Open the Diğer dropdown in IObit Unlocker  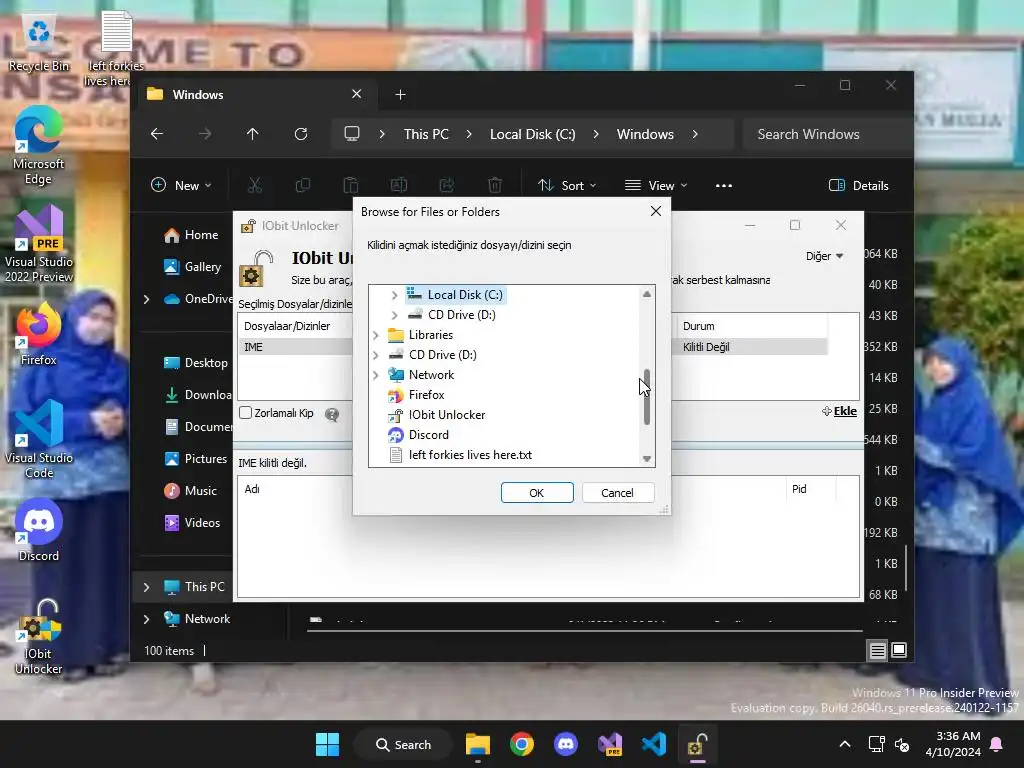click(824, 256)
